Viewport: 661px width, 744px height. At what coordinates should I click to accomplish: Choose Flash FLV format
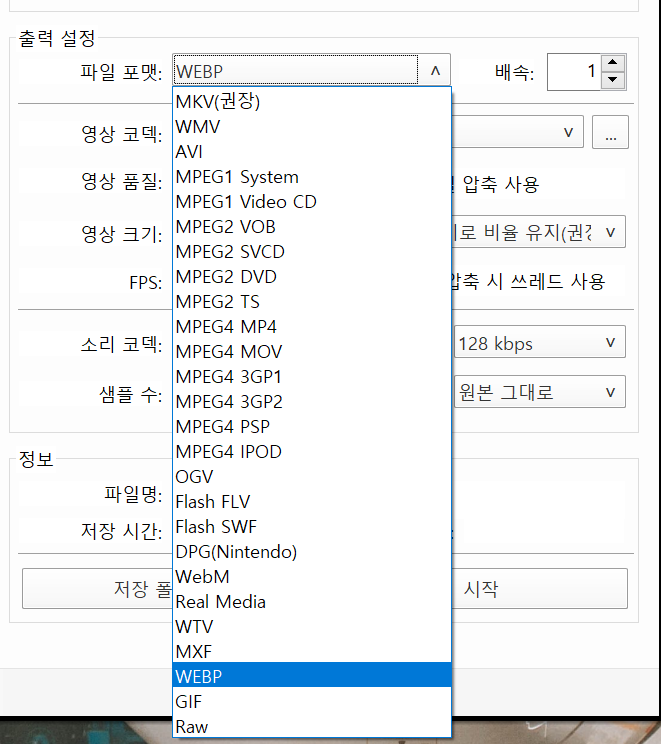point(312,502)
